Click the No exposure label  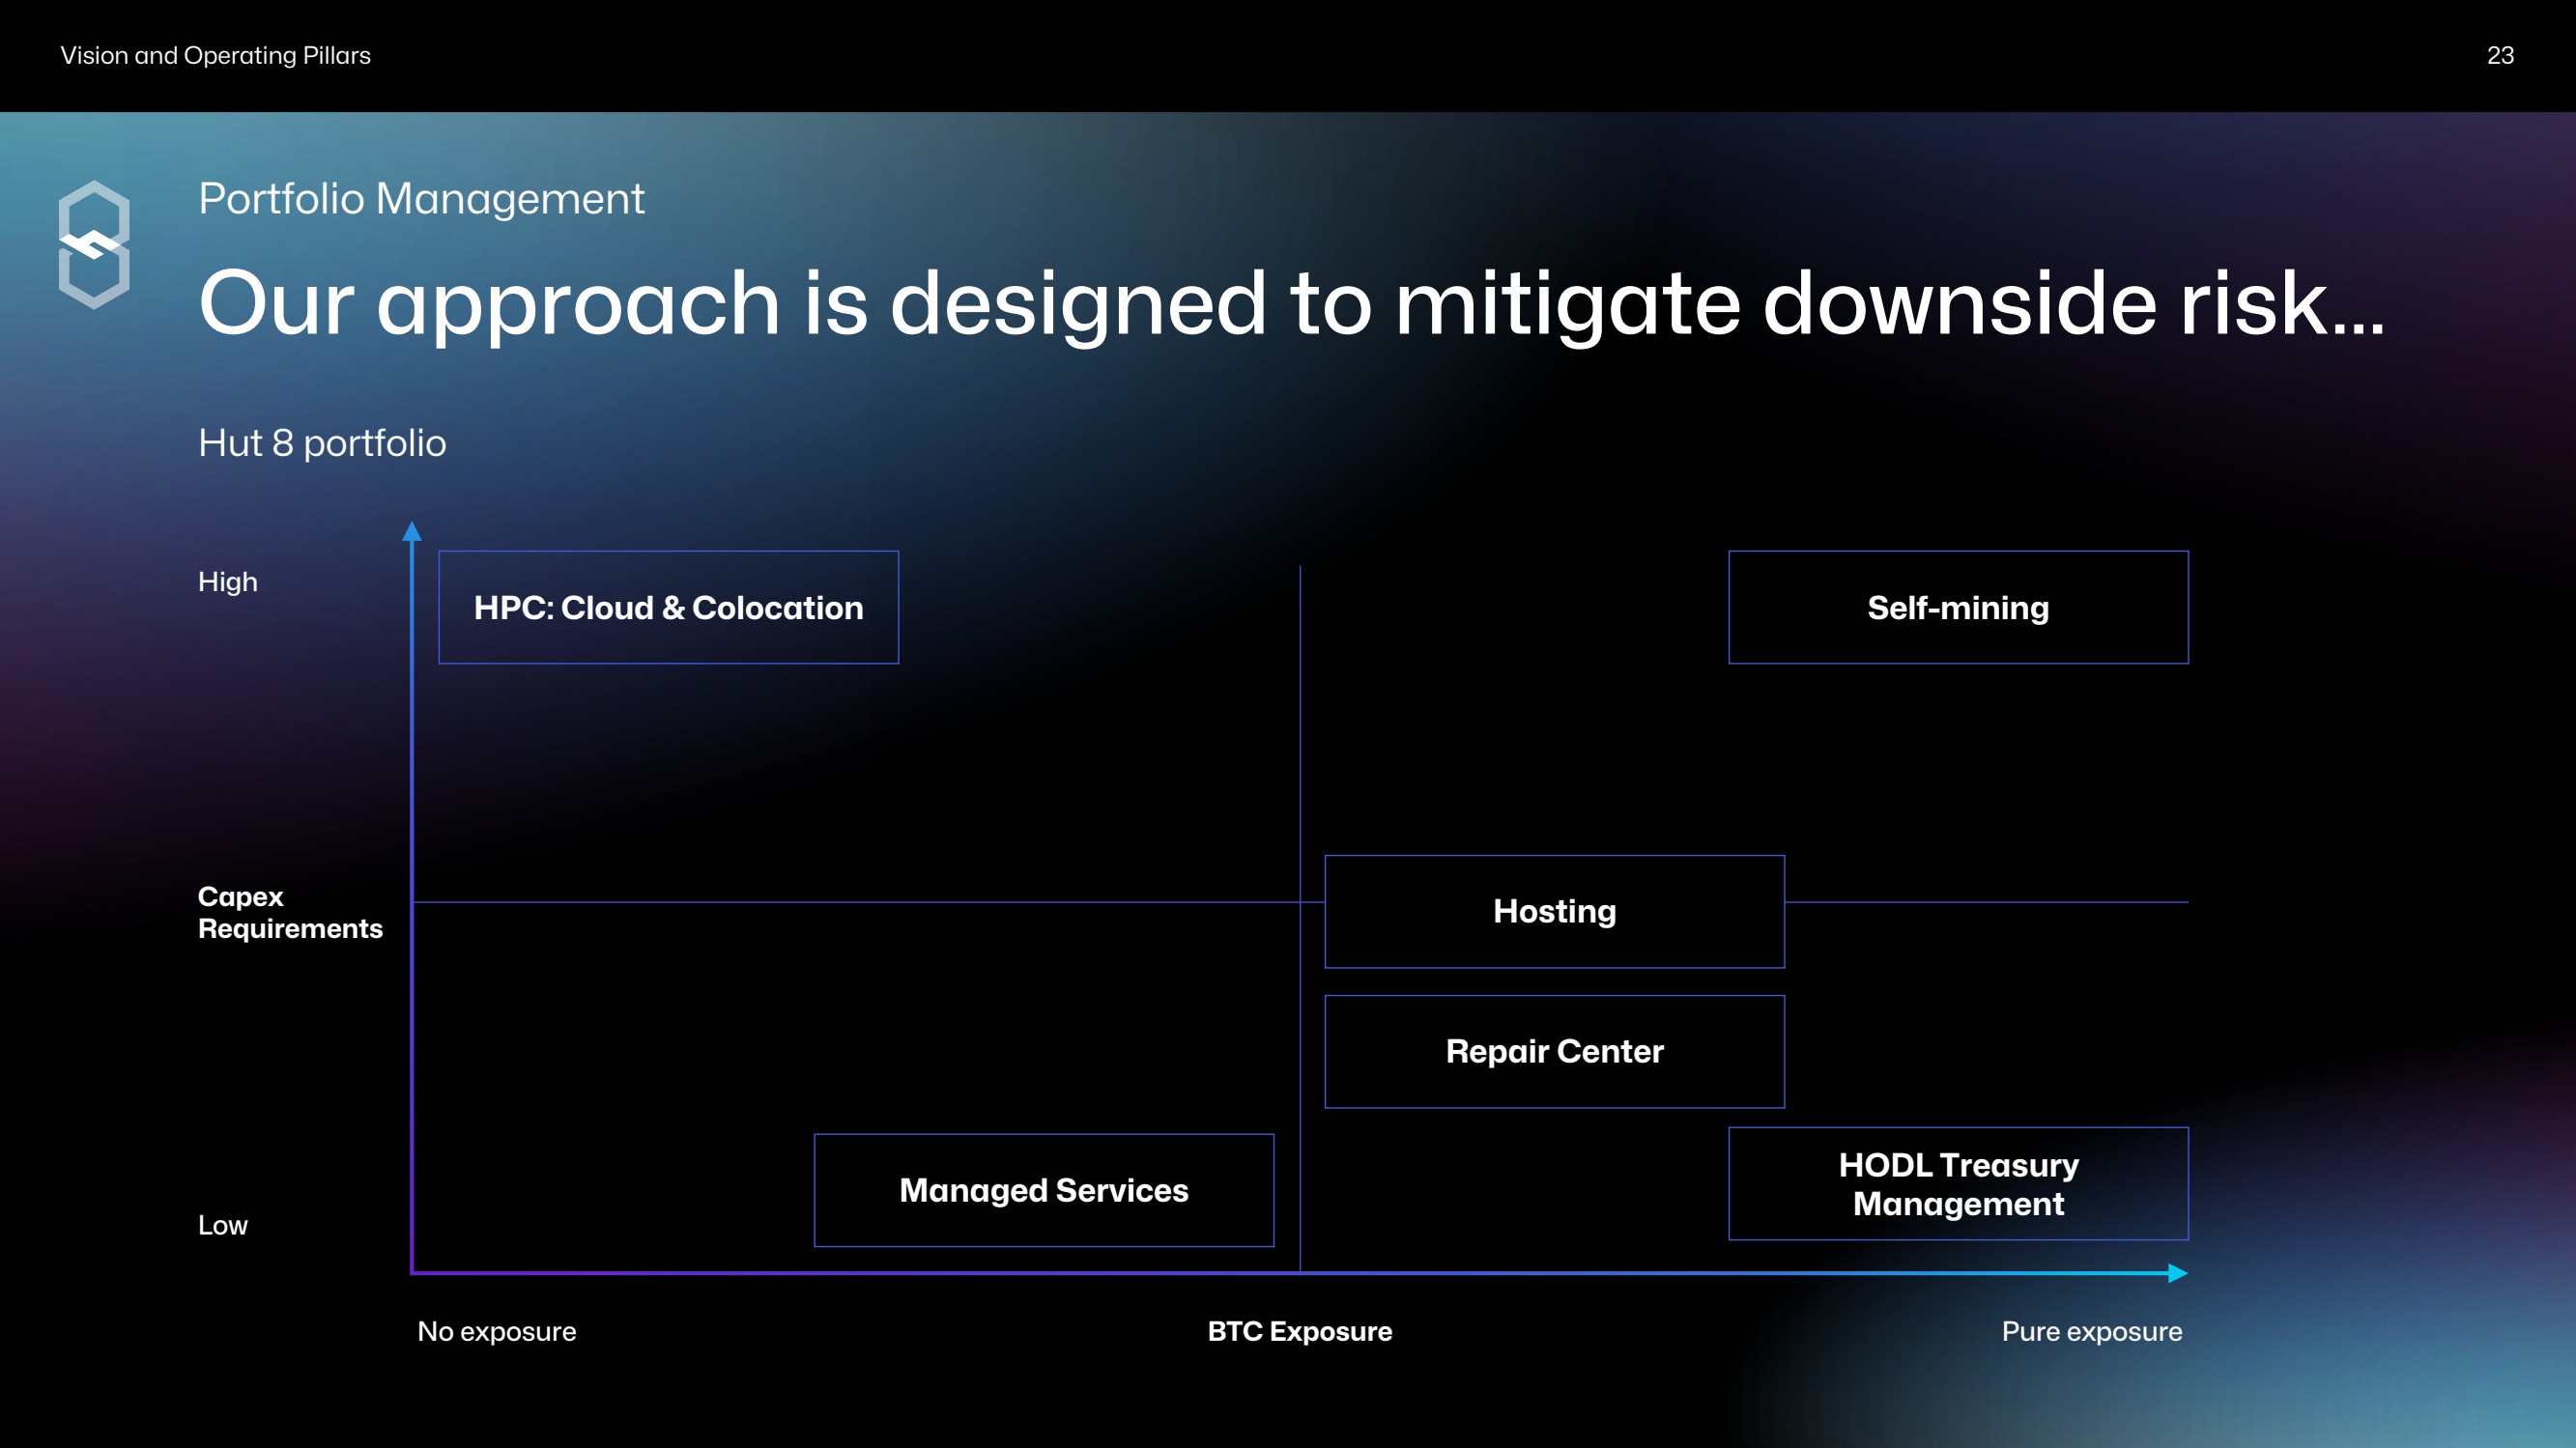[496, 1331]
